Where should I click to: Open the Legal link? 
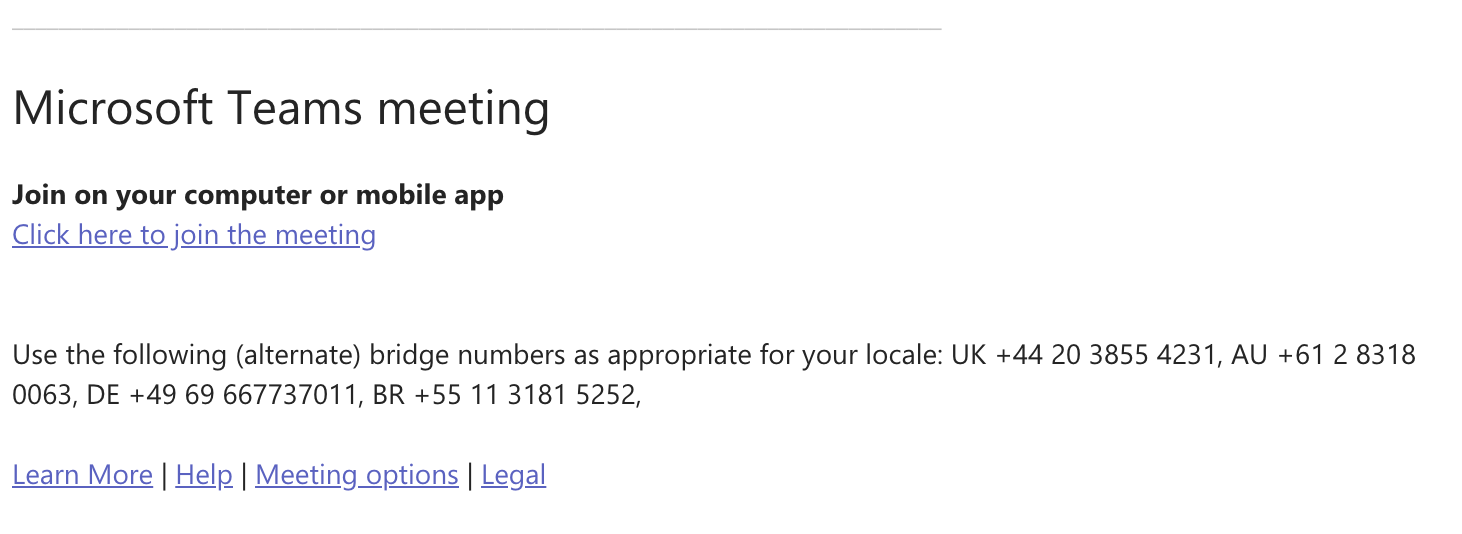(x=513, y=475)
